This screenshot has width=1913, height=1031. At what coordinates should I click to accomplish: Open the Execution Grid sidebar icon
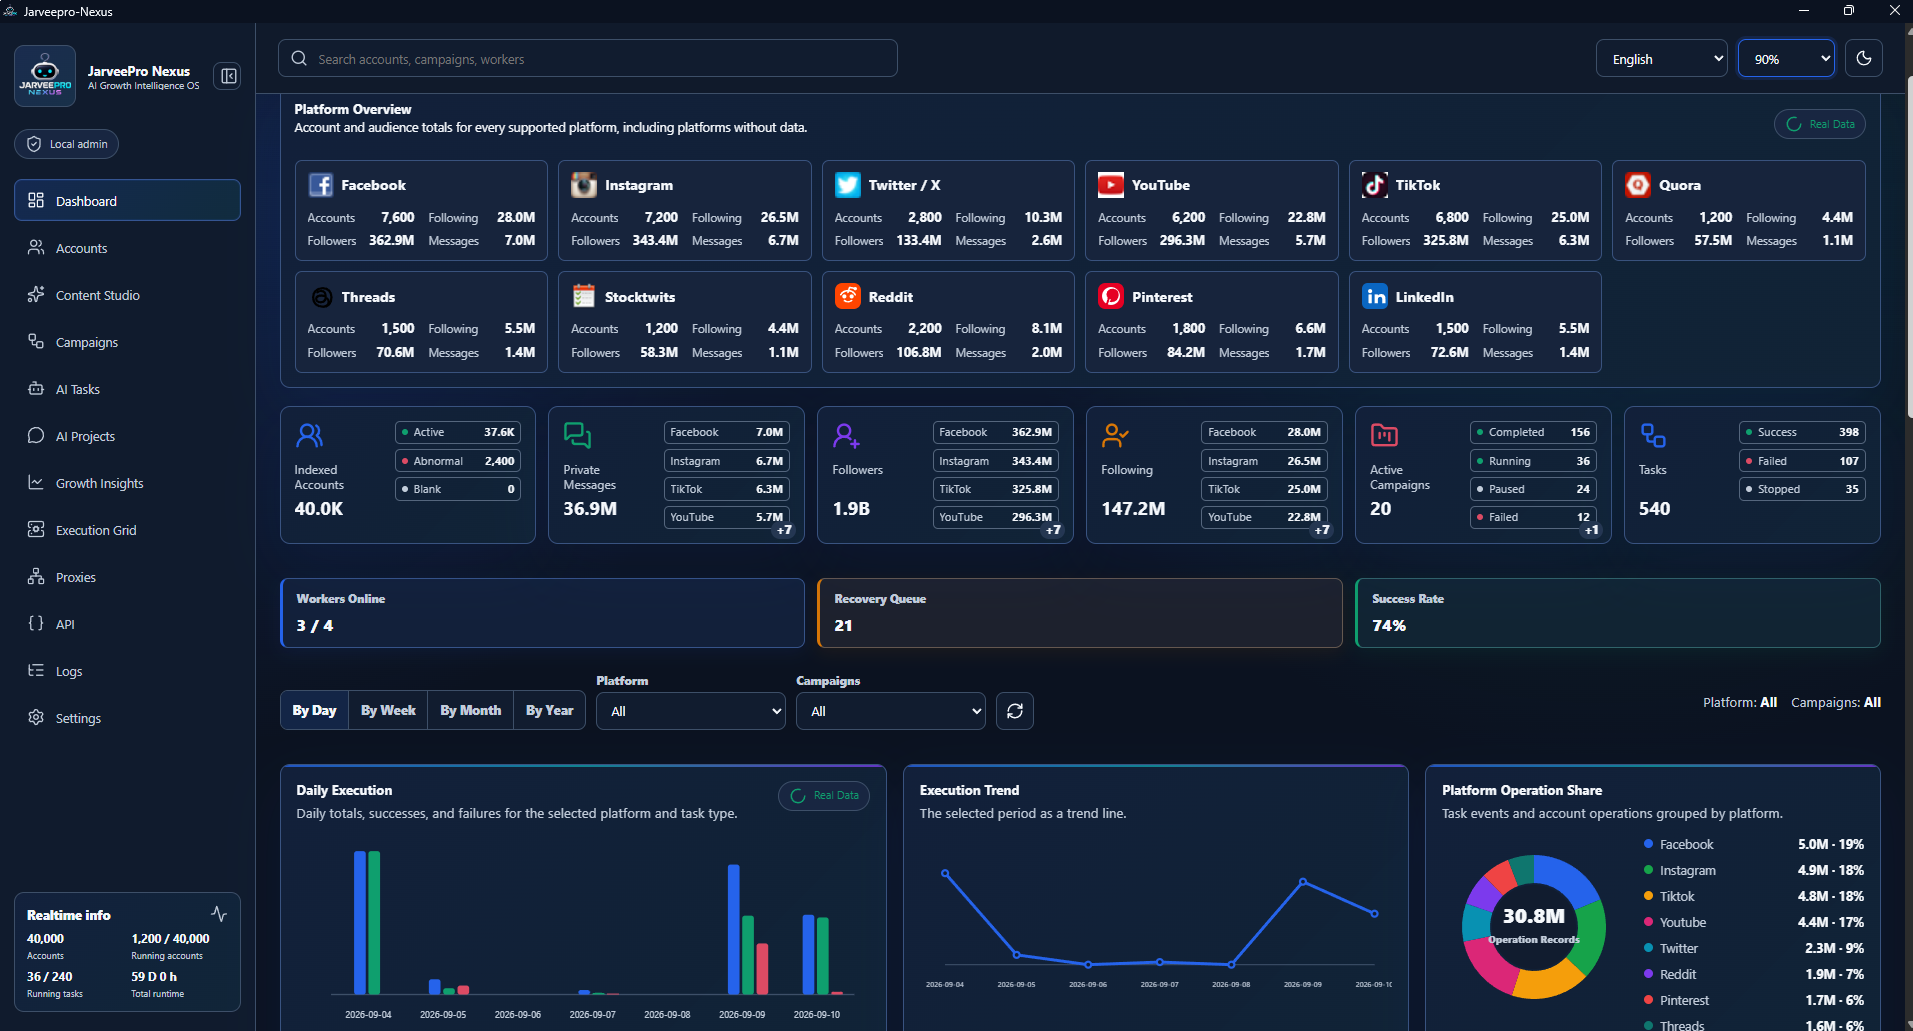(36, 529)
